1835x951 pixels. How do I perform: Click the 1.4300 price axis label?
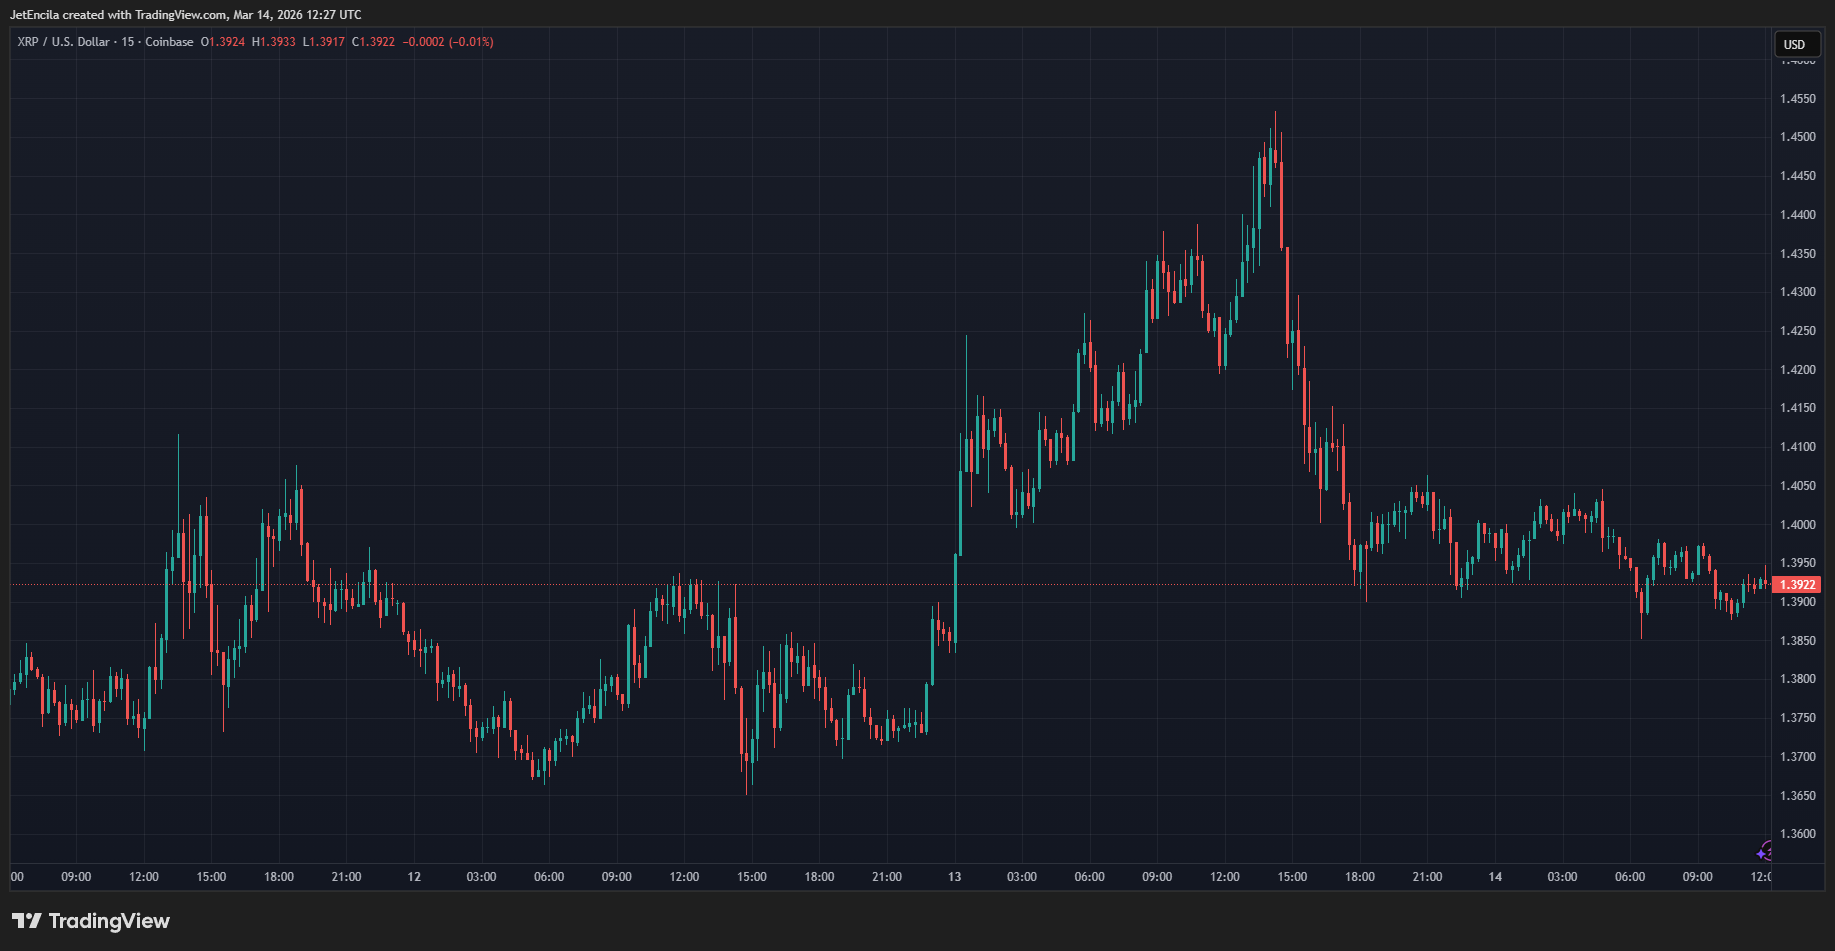1798,292
